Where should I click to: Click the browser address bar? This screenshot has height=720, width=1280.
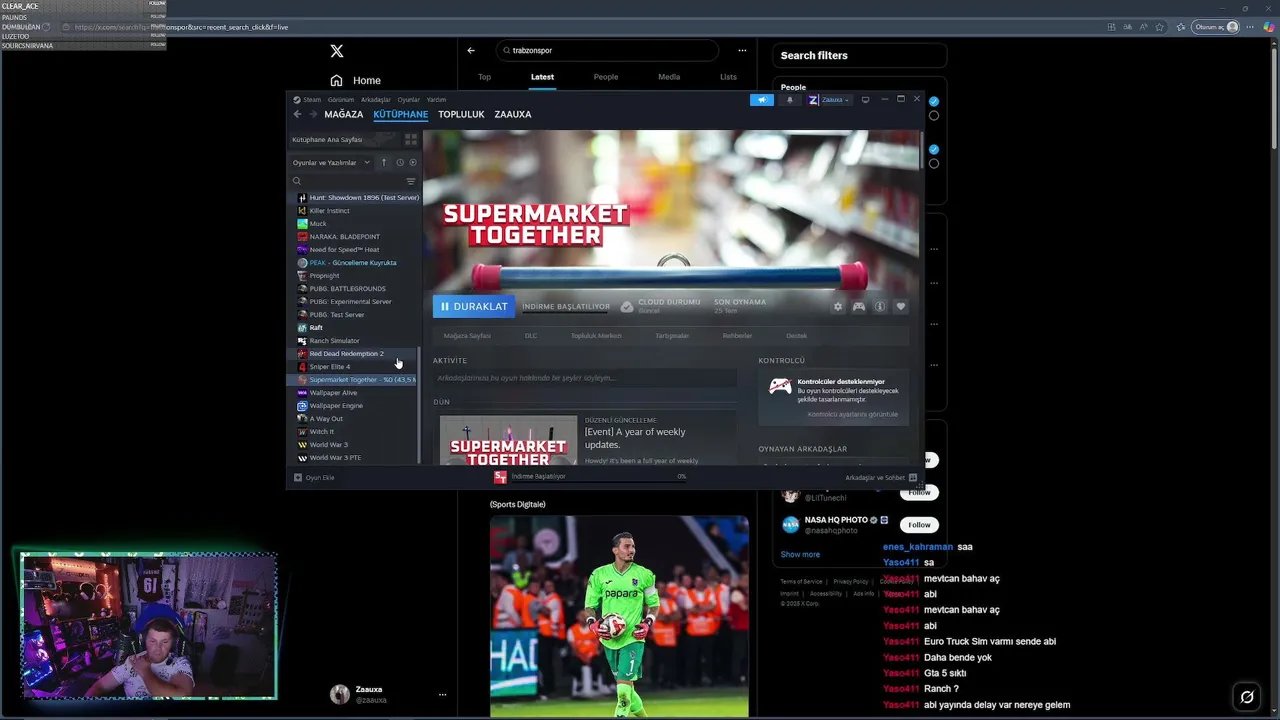580,27
